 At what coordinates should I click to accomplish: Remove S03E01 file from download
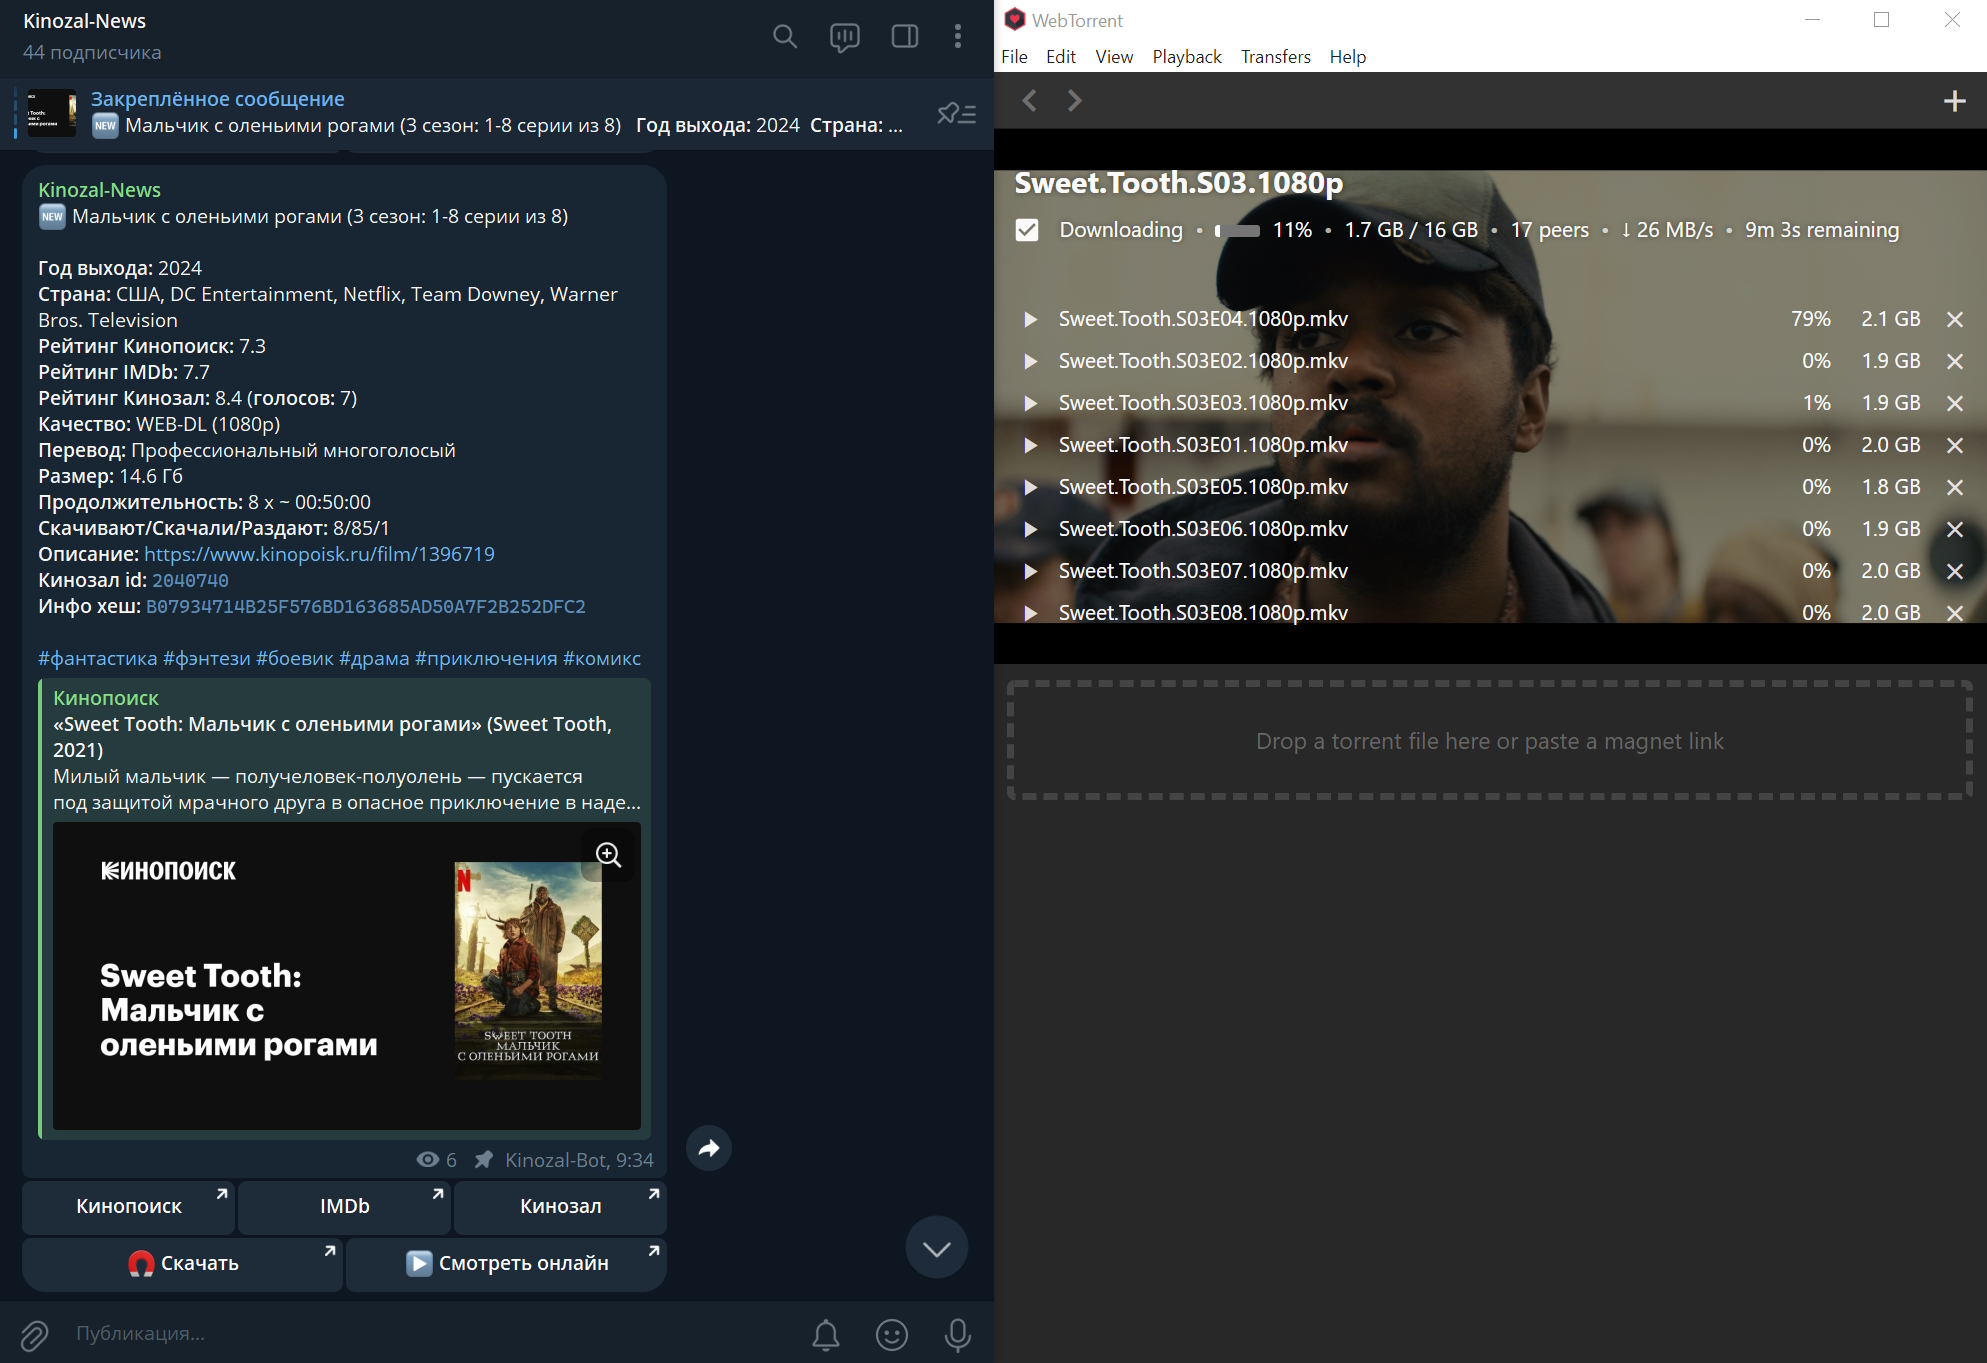pyautogui.click(x=1955, y=445)
